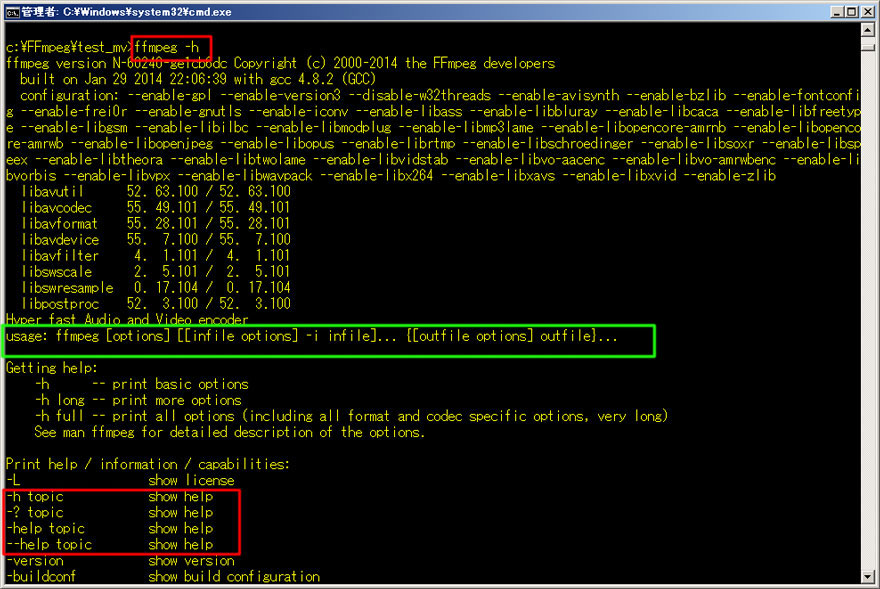880x589 pixels.
Task: Click the "--enable-libtheora" flag
Action: [x=99, y=160]
